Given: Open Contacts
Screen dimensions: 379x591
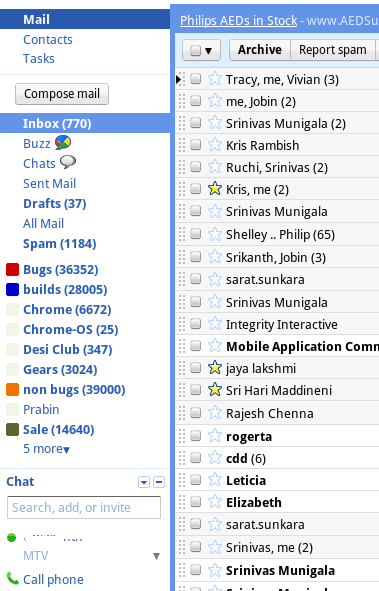Looking at the screenshot, I should click(x=48, y=39).
